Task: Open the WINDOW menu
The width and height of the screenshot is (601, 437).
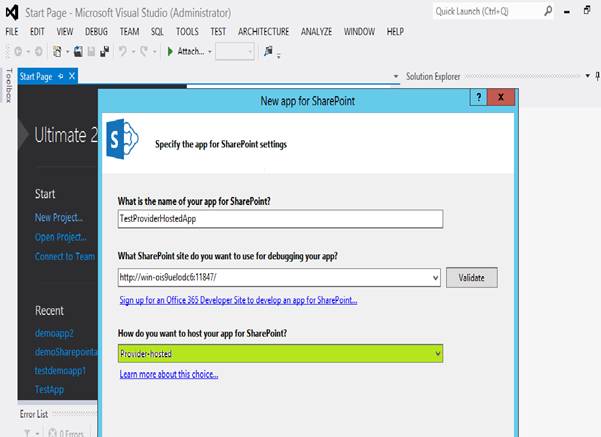Action: [x=359, y=31]
